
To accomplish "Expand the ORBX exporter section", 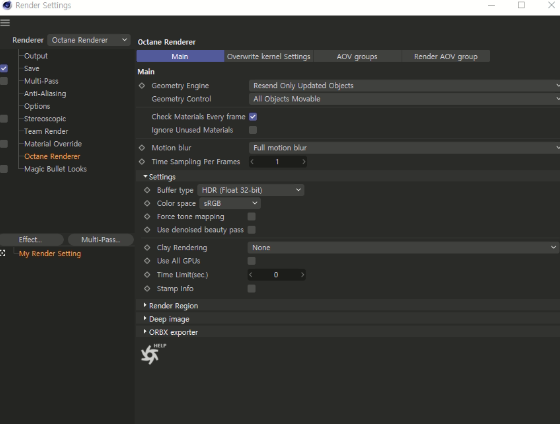I will [145, 332].
